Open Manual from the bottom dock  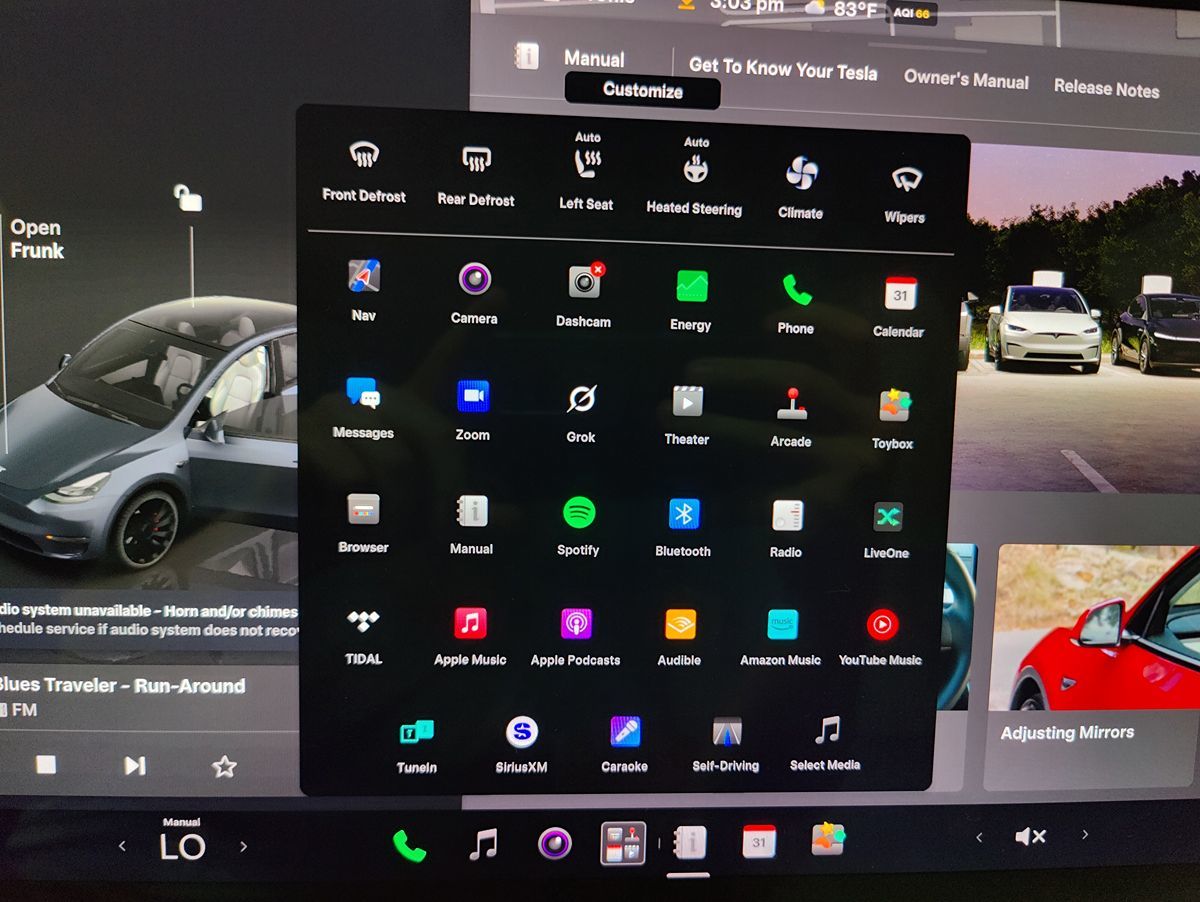pos(690,843)
